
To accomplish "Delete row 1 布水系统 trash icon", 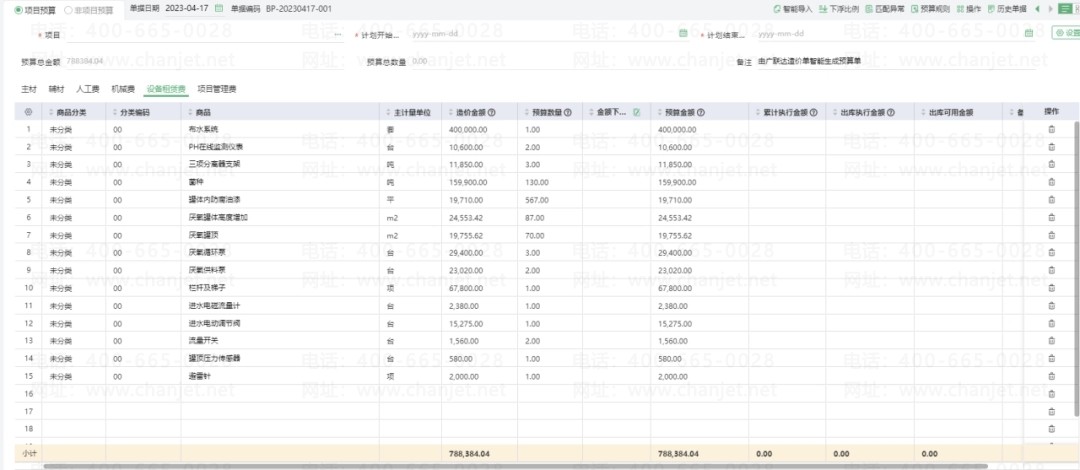I will 1051,129.
